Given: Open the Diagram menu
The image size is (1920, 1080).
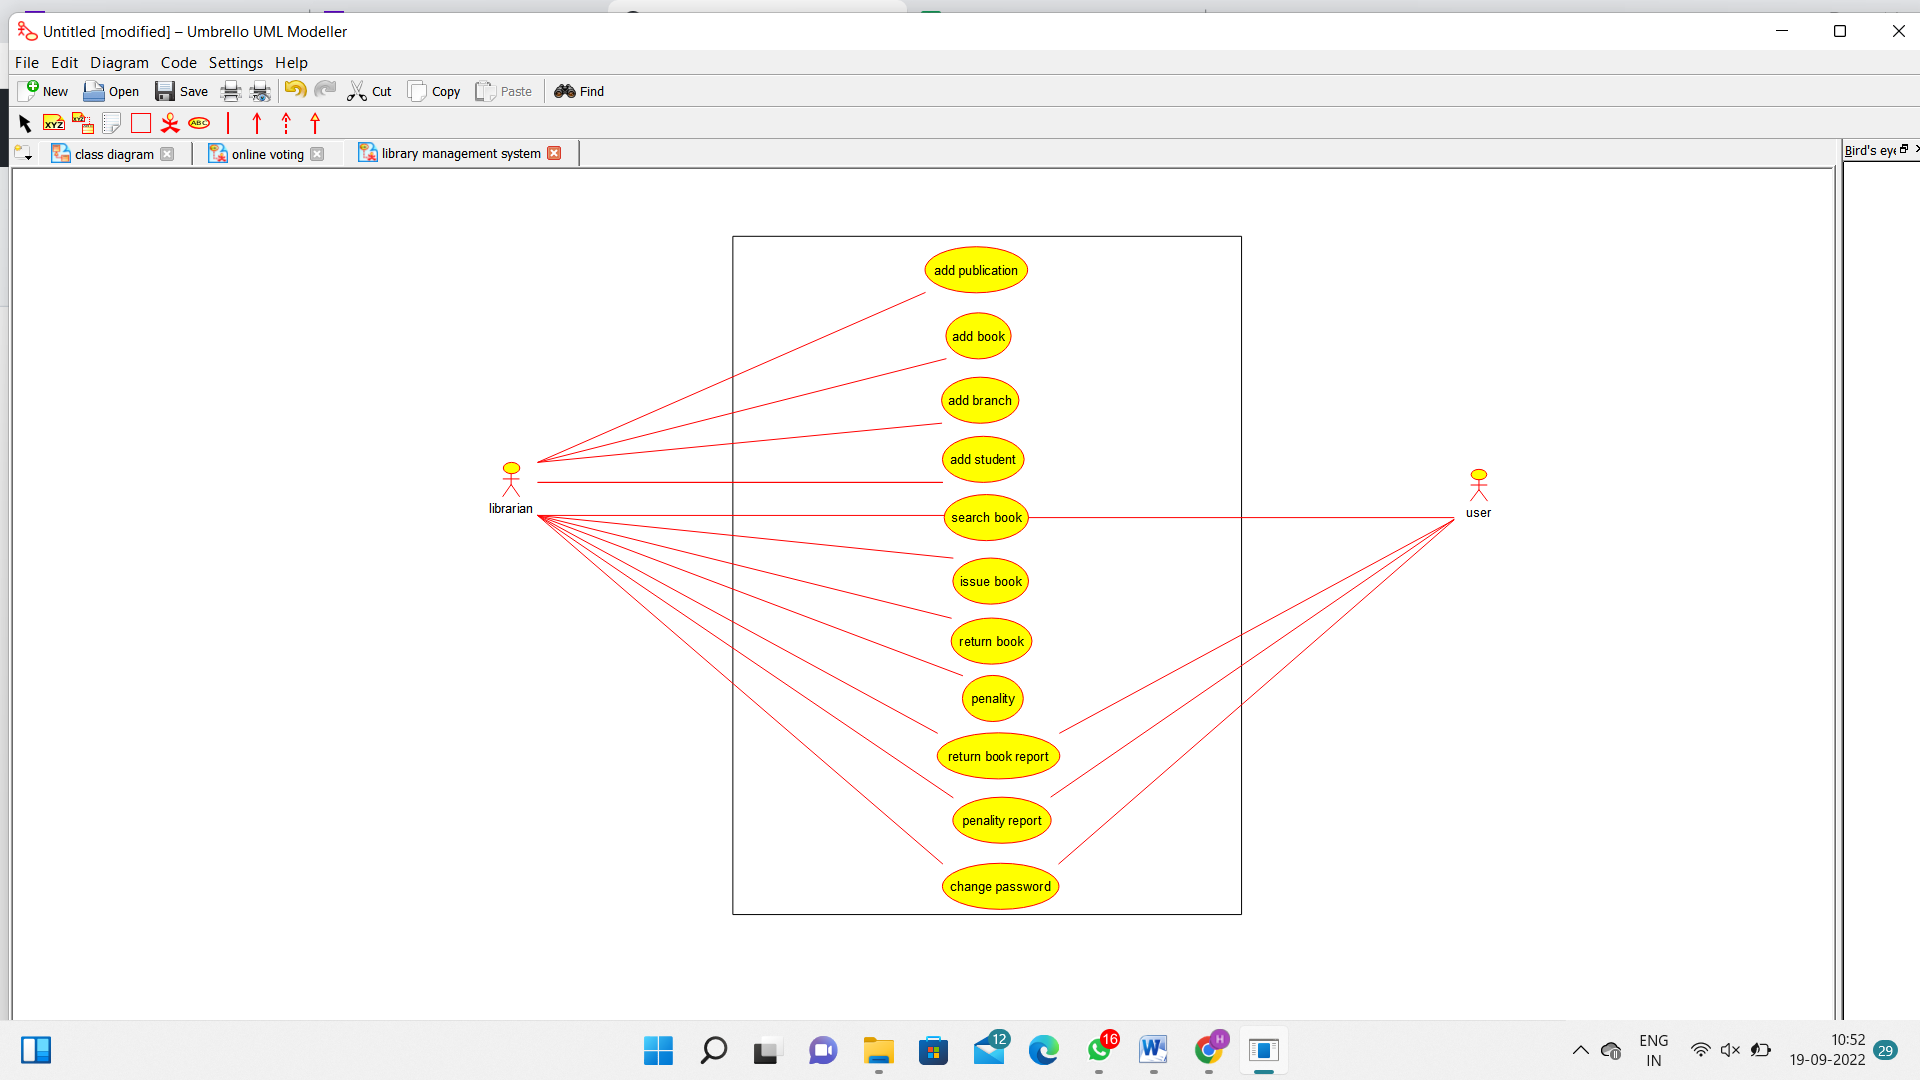Looking at the screenshot, I should pyautogui.click(x=119, y=63).
